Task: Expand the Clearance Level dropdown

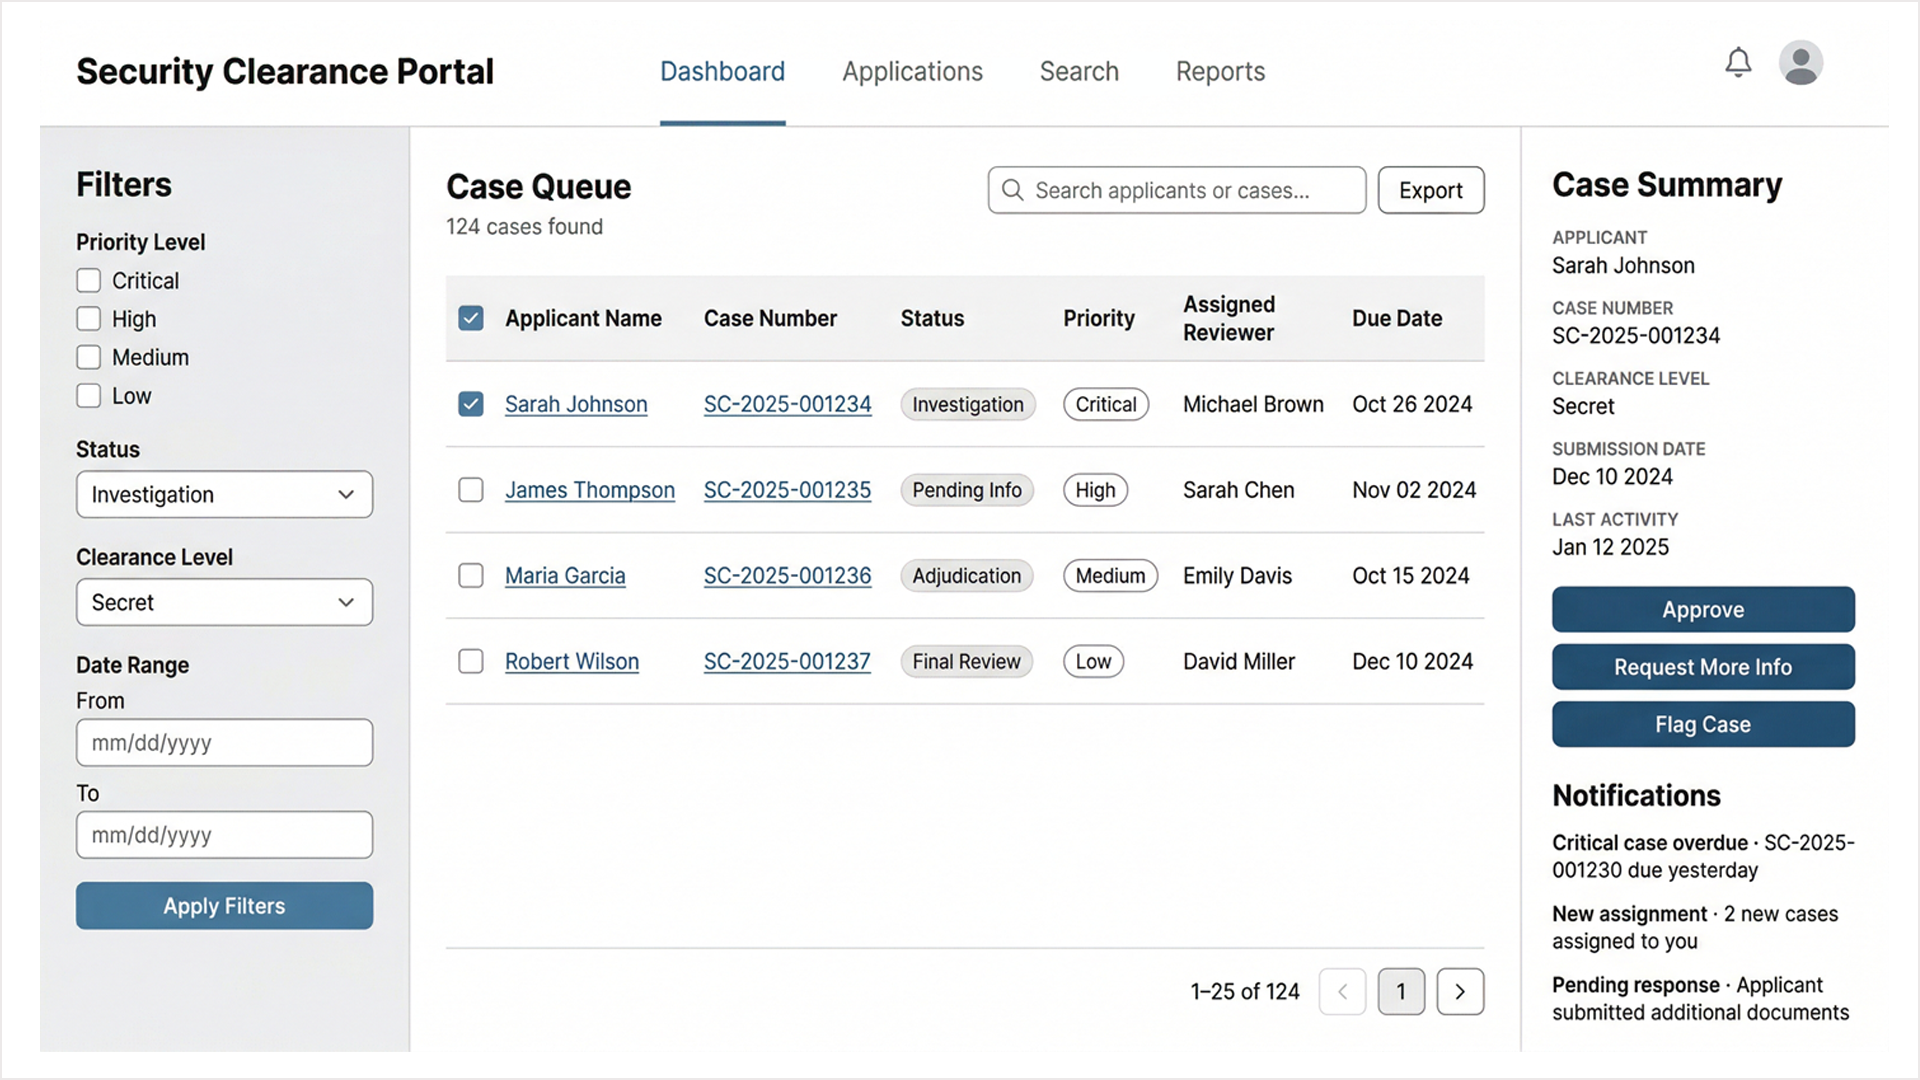Action: click(x=224, y=603)
